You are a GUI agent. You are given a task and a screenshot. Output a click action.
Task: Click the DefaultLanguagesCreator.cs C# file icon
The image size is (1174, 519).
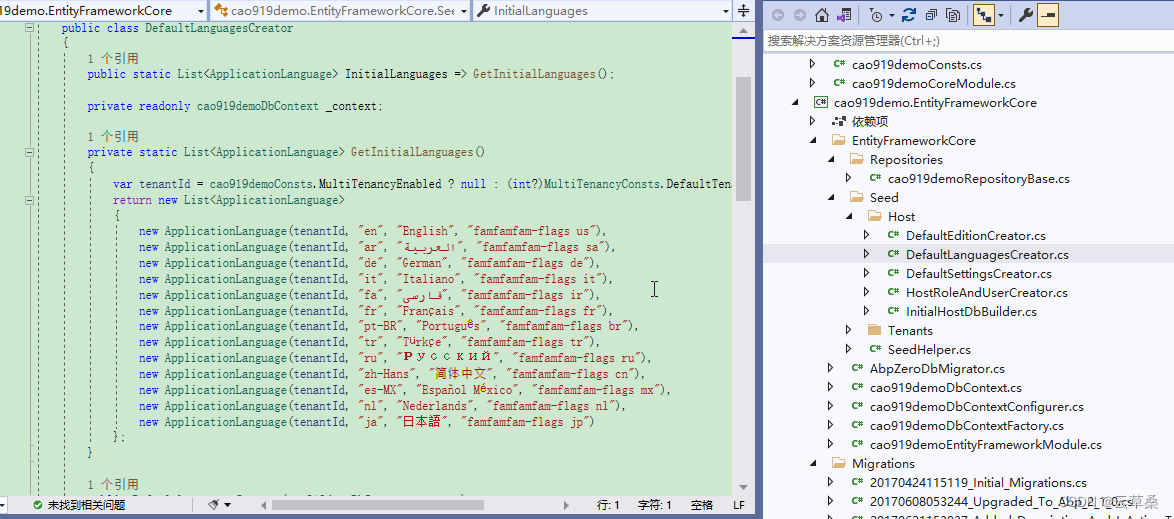[893, 255]
